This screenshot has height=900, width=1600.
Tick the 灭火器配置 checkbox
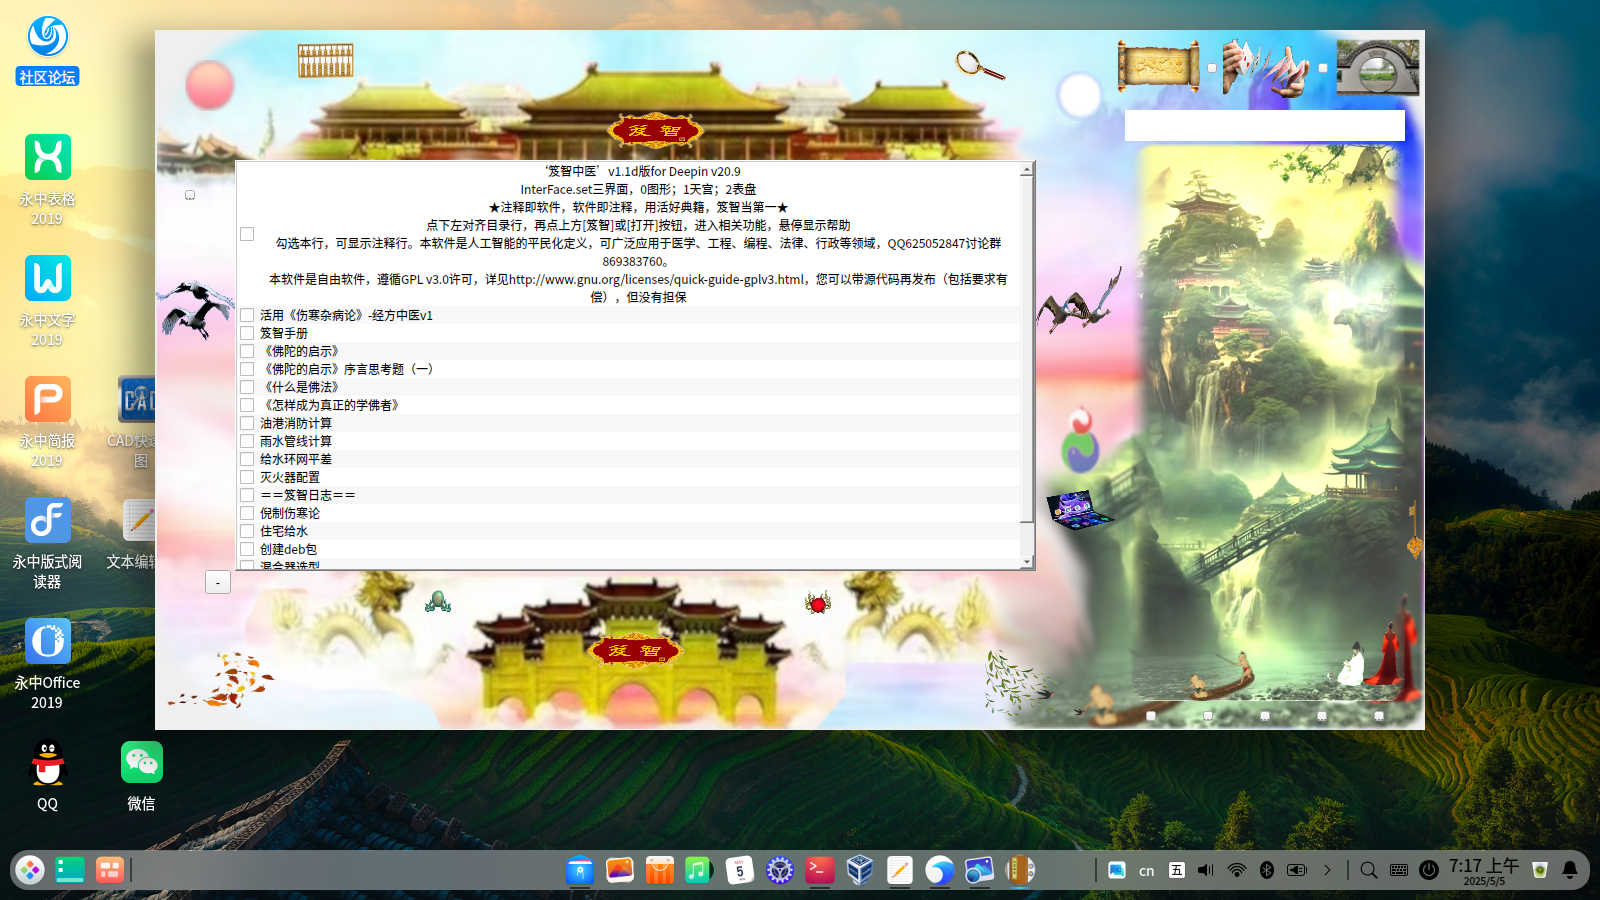point(247,477)
